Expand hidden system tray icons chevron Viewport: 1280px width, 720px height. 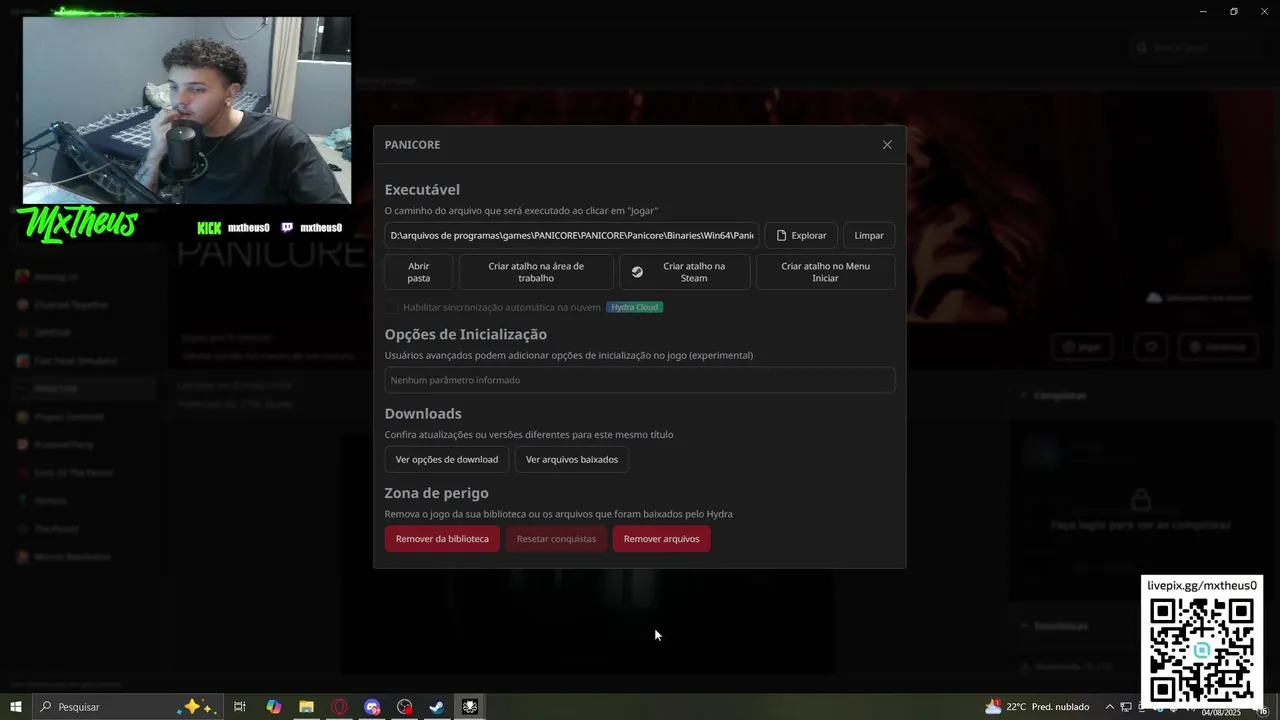tap(1109, 707)
